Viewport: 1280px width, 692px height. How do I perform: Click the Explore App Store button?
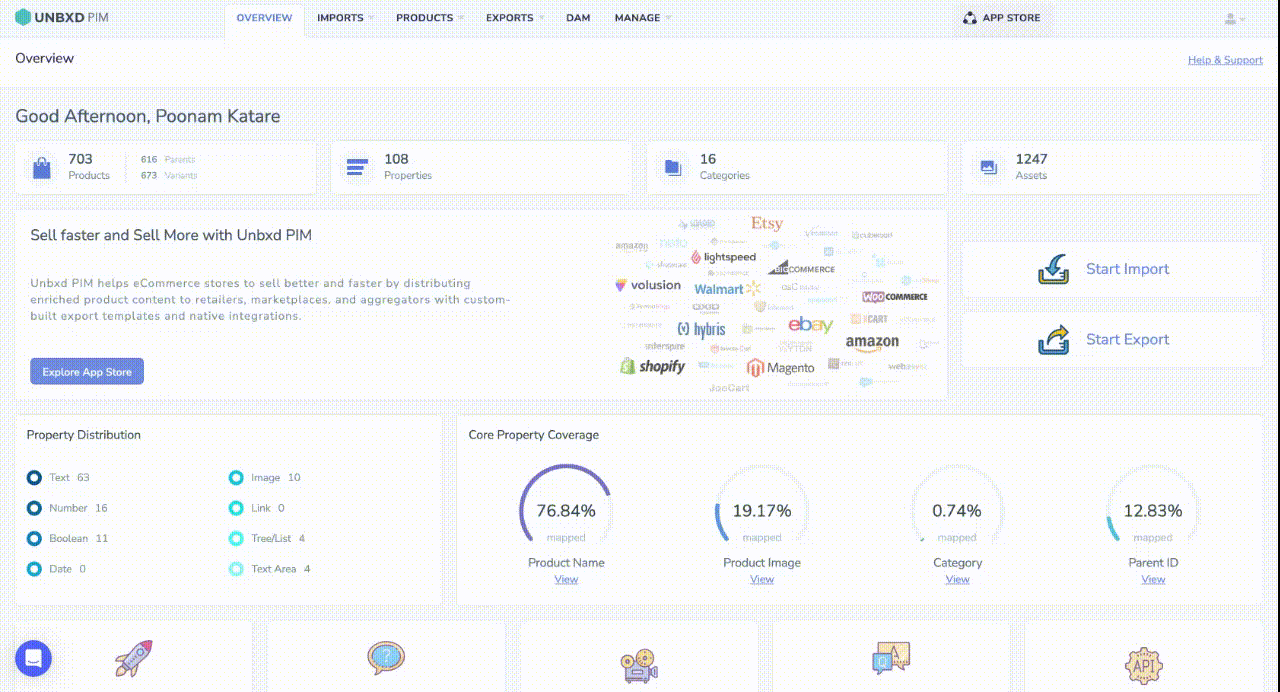87,372
